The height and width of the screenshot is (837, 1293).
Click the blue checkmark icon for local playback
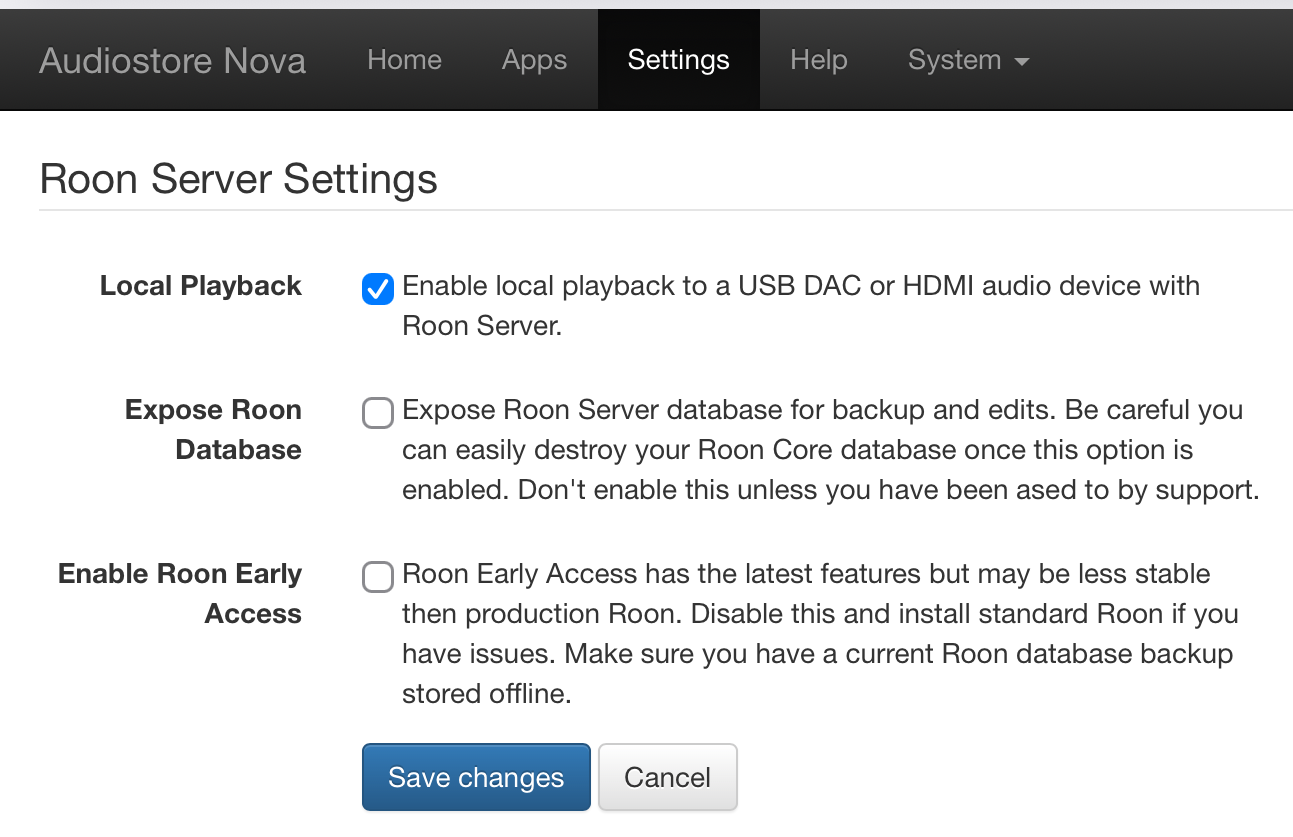point(377,289)
